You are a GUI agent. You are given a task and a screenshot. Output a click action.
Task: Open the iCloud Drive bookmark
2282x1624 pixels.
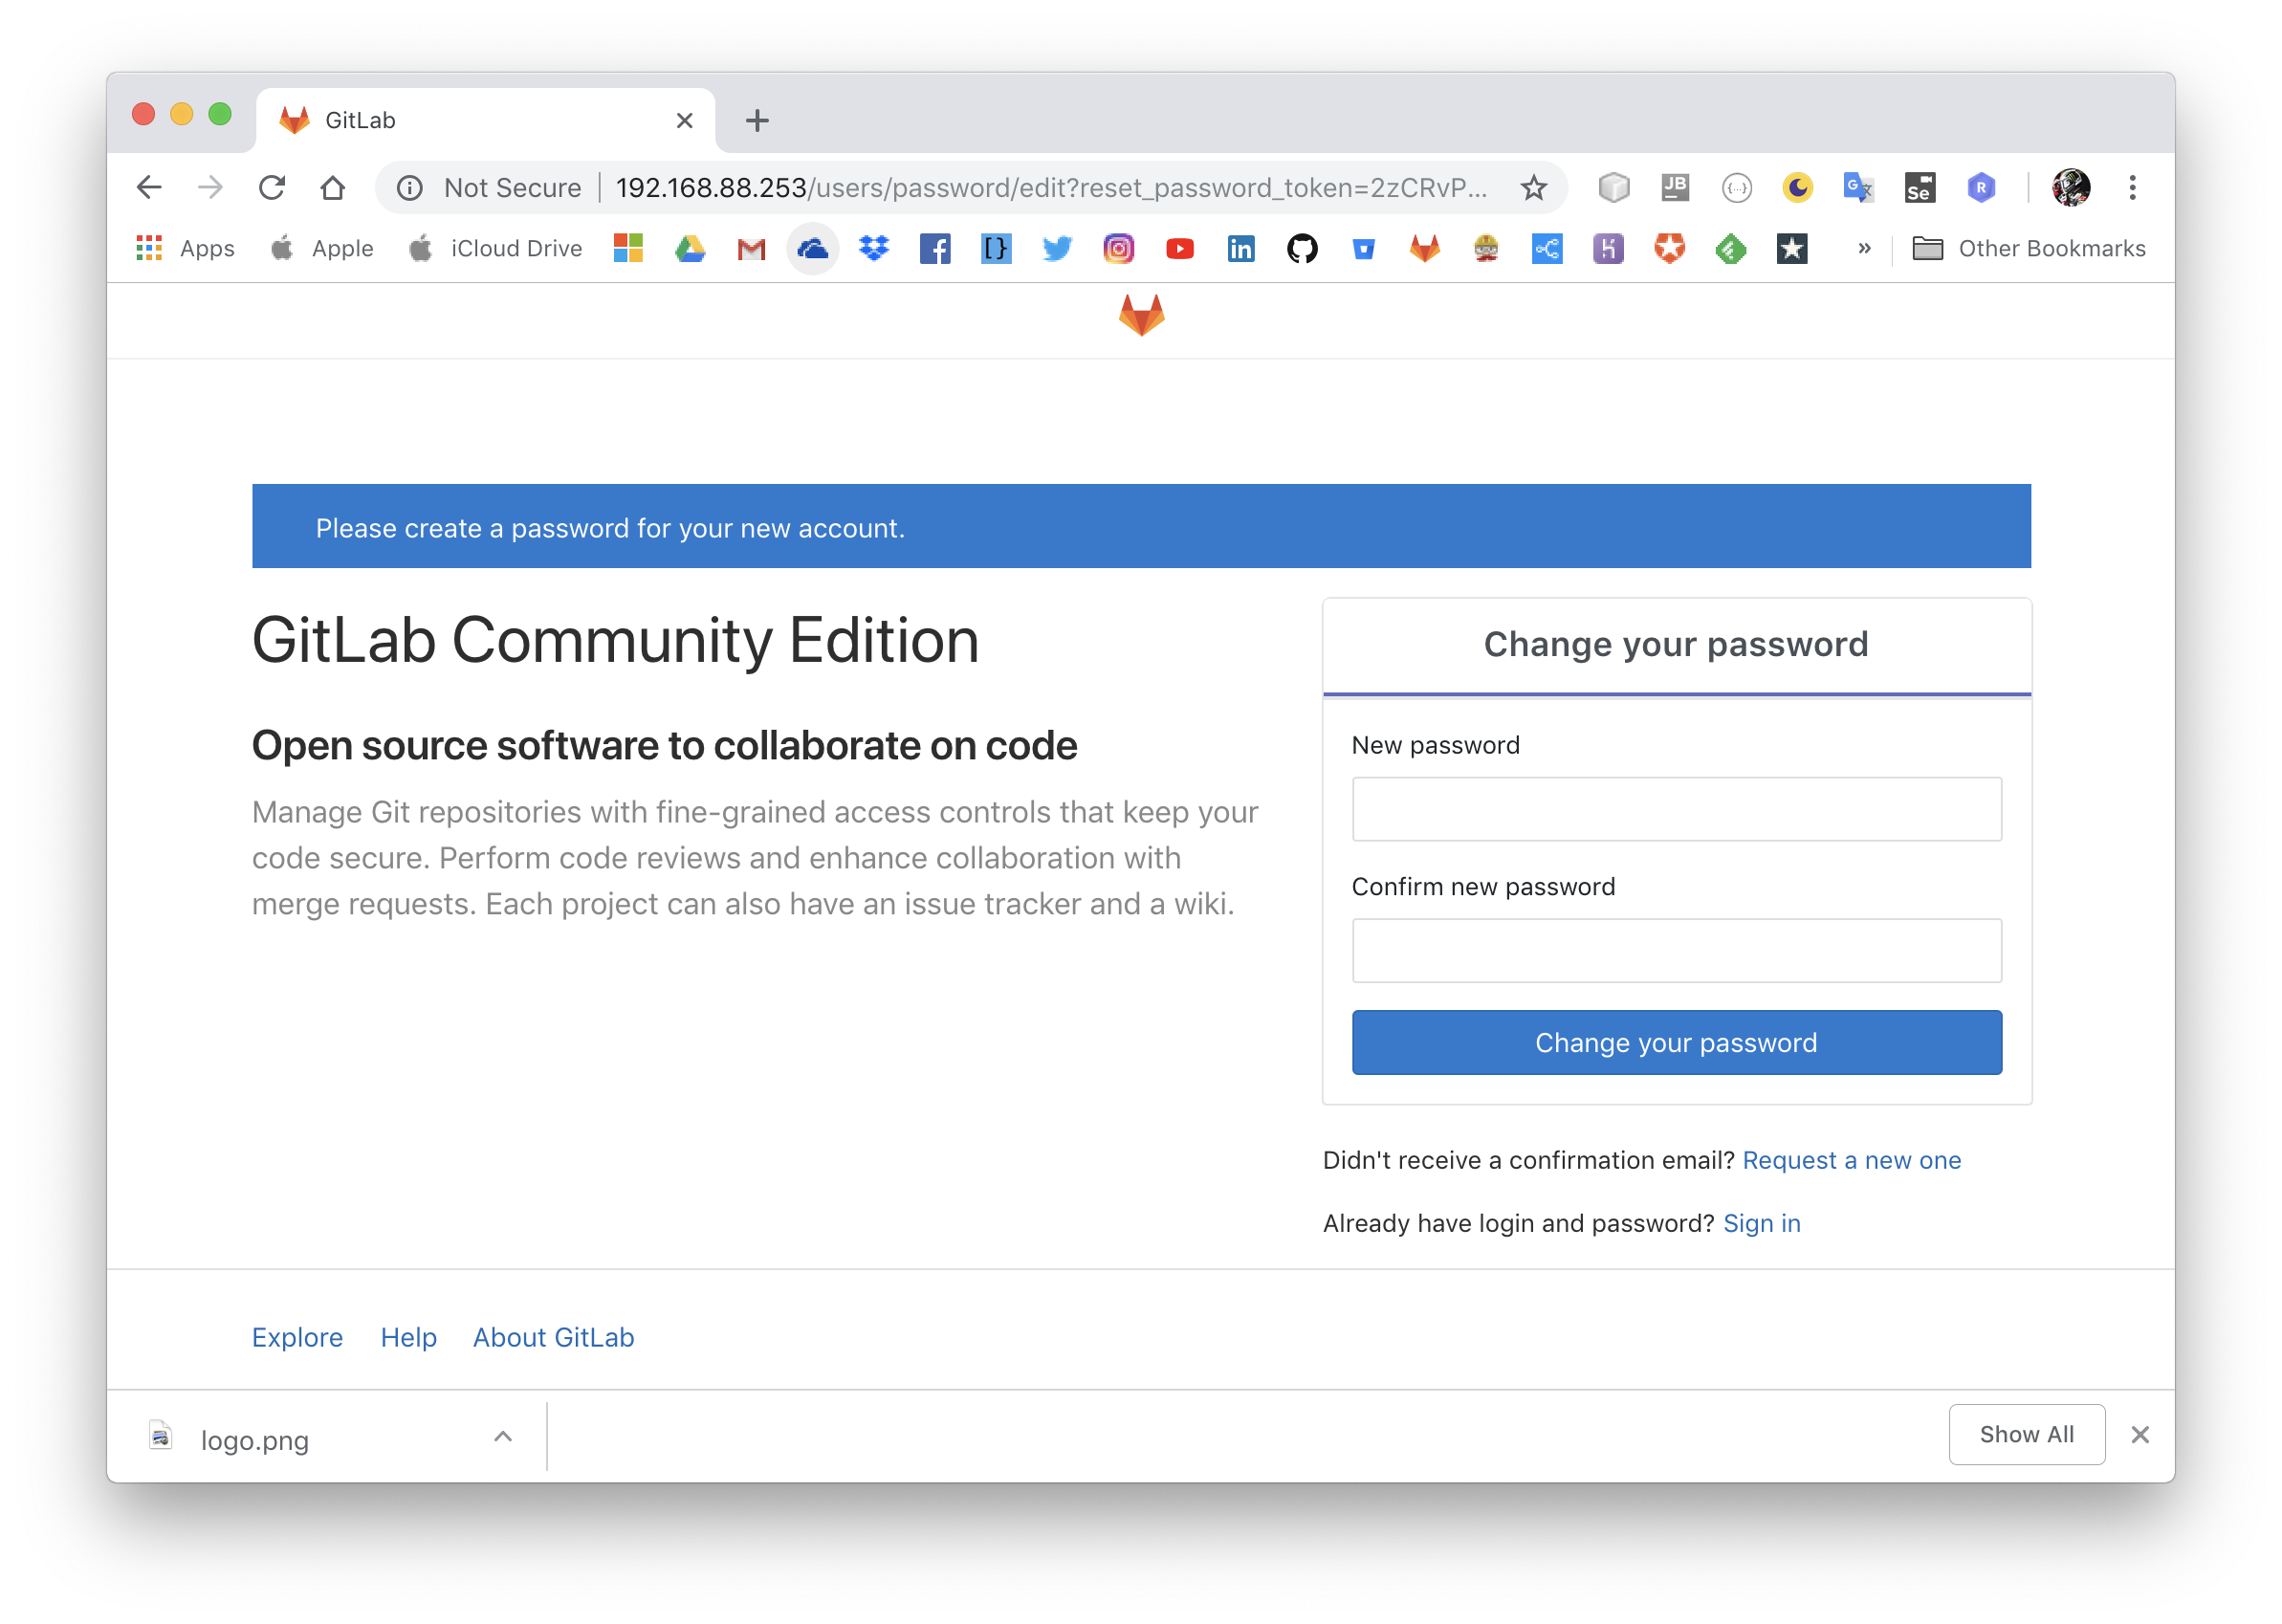click(x=496, y=248)
